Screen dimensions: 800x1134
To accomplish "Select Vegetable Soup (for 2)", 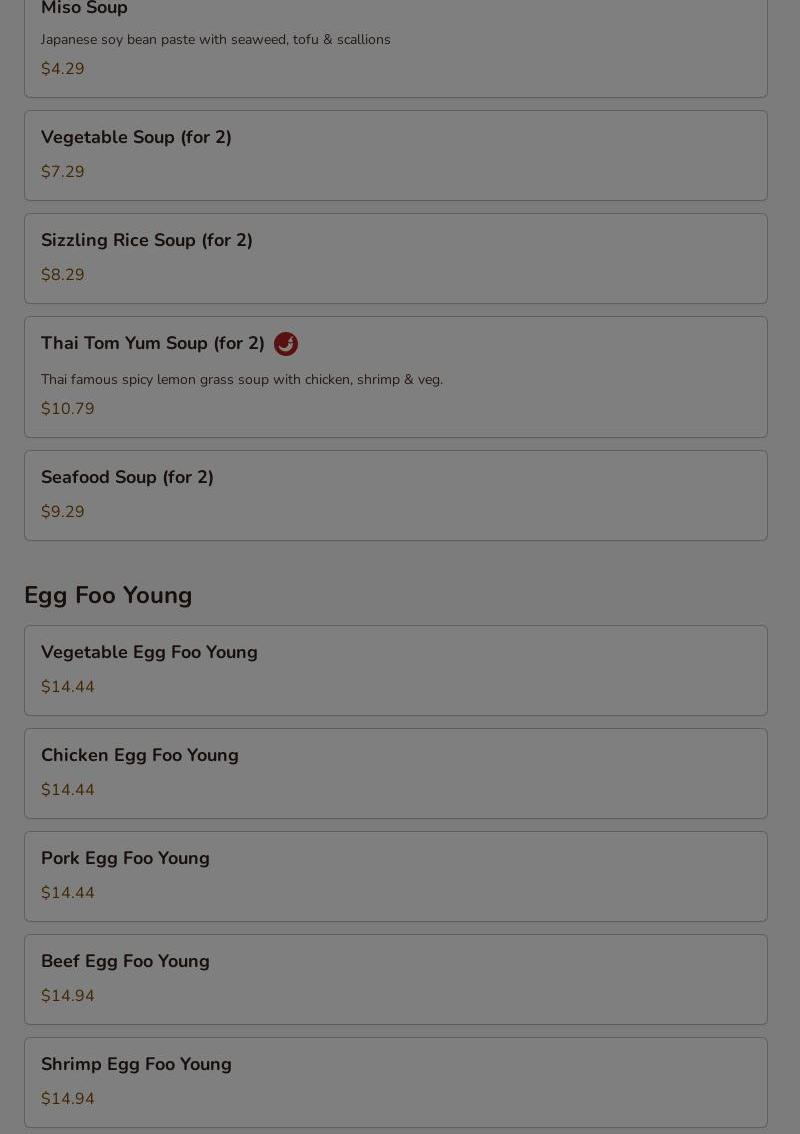I will [x=396, y=155].
